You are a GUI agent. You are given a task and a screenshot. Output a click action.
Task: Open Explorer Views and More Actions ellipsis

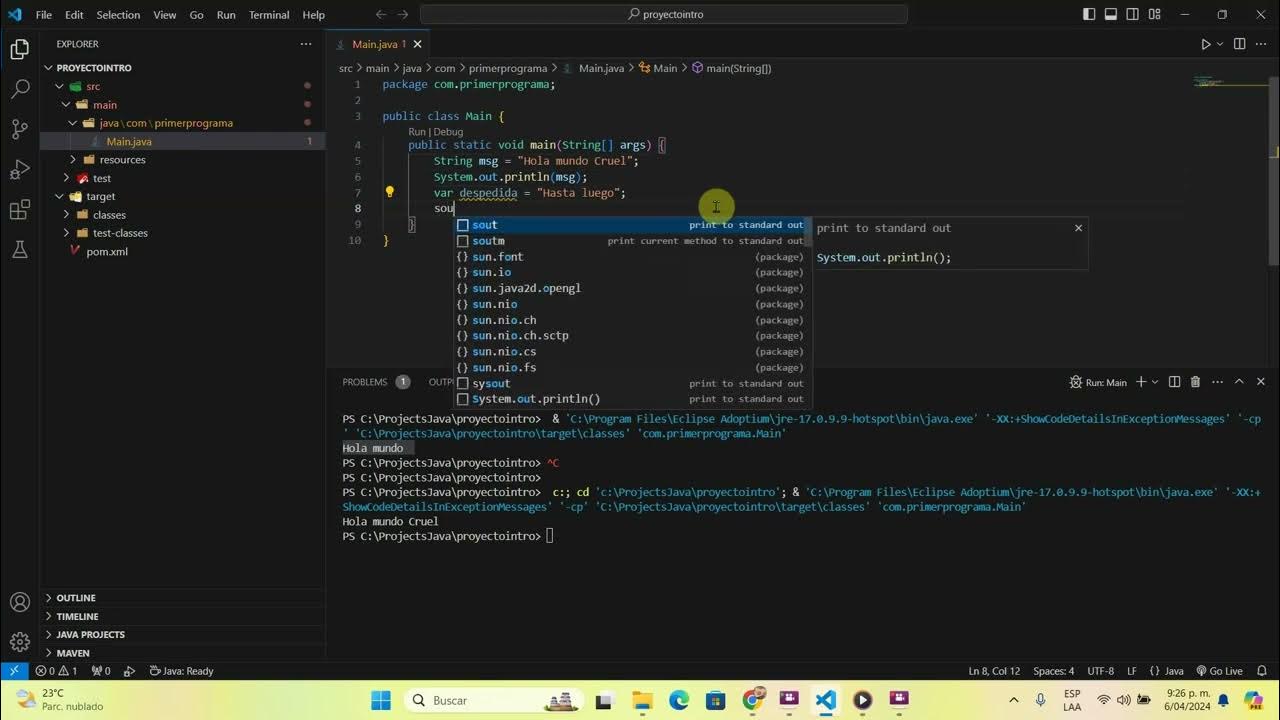click(x=306, y=44)
